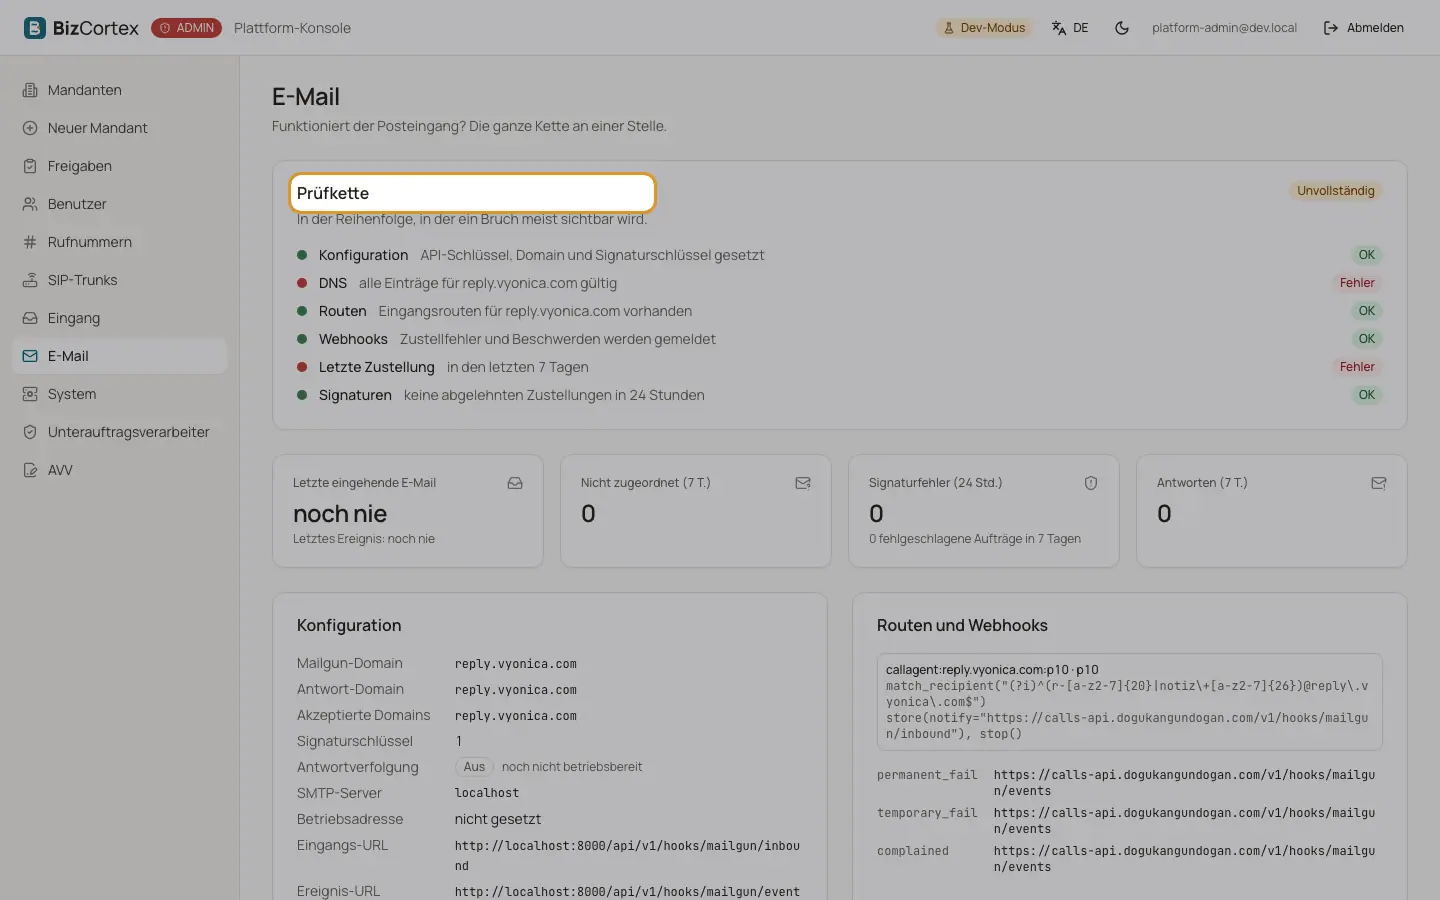Go to Unterauftragsverarbeiter page
The height and width of the screenshot is (900, 1440).
click(x=120, y=432)
